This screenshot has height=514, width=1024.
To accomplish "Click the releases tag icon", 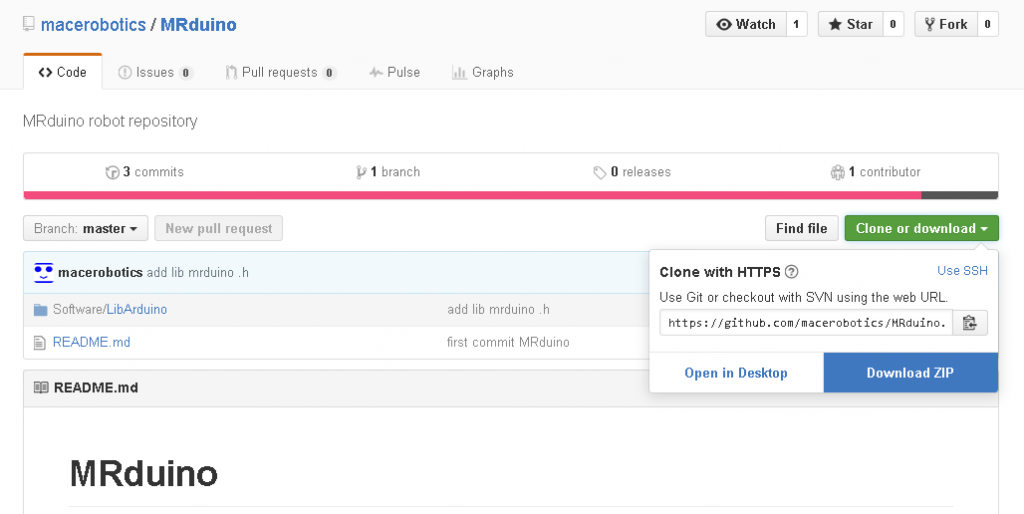I will pos(599,172).
